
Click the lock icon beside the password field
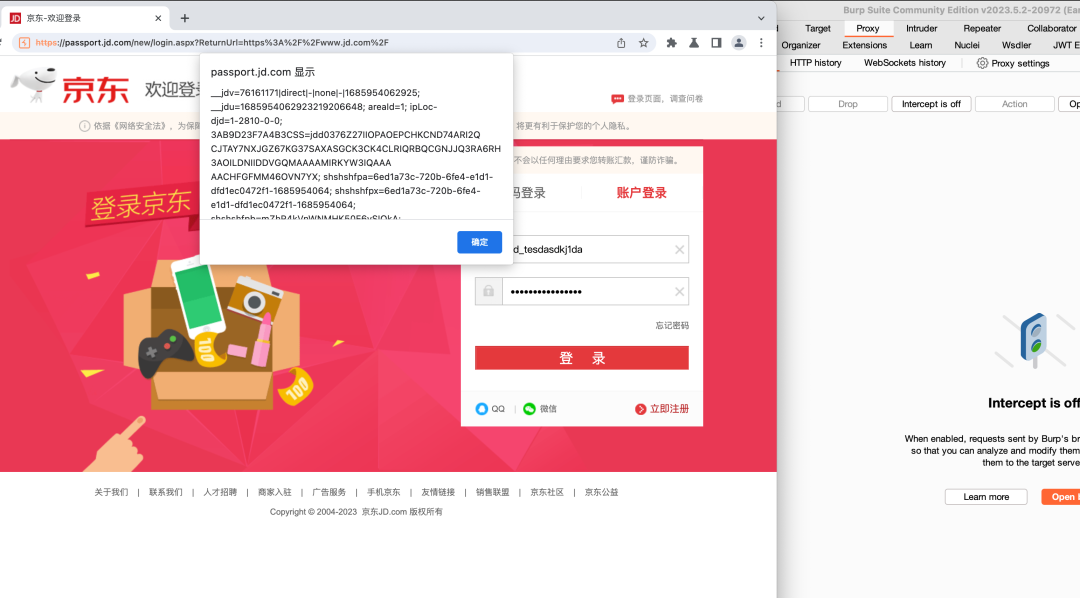[488, 291]
